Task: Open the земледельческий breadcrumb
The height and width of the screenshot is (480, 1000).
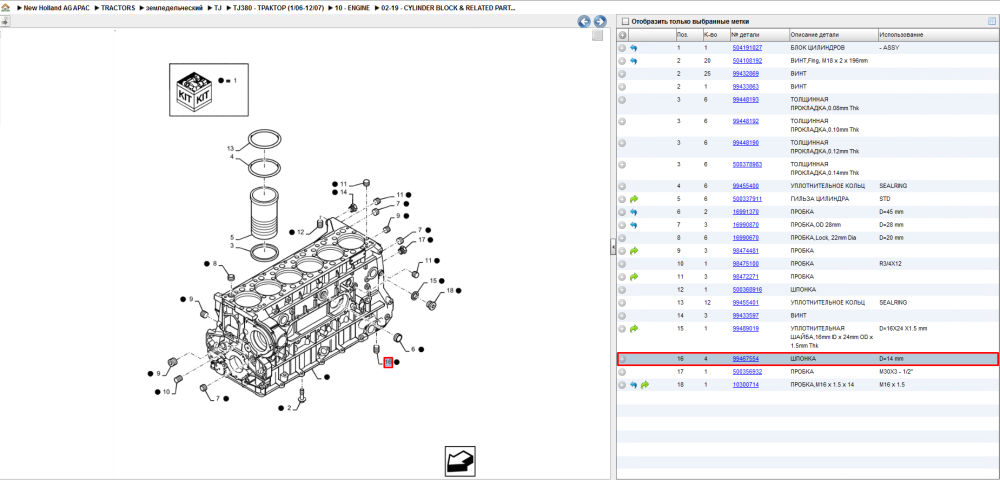Action: (x=174, y=9)
